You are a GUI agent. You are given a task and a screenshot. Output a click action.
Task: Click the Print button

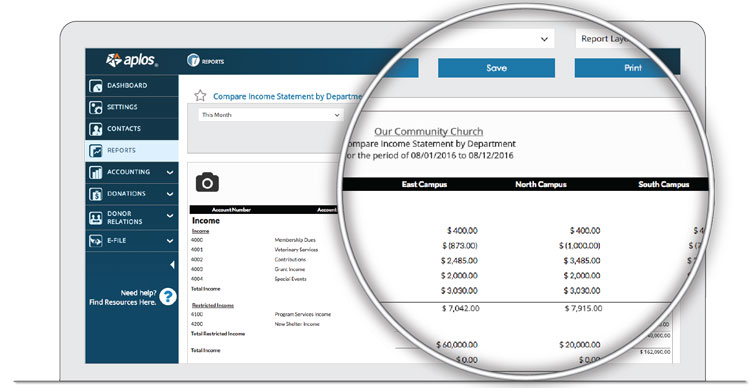[x=632, y=68]
